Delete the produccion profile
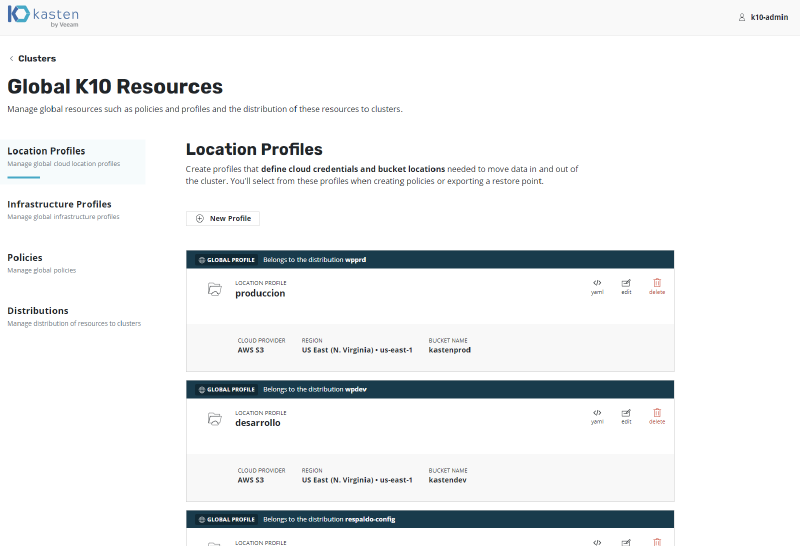Image resolution: width=800 pixels, height=546 pixels. 657,287
